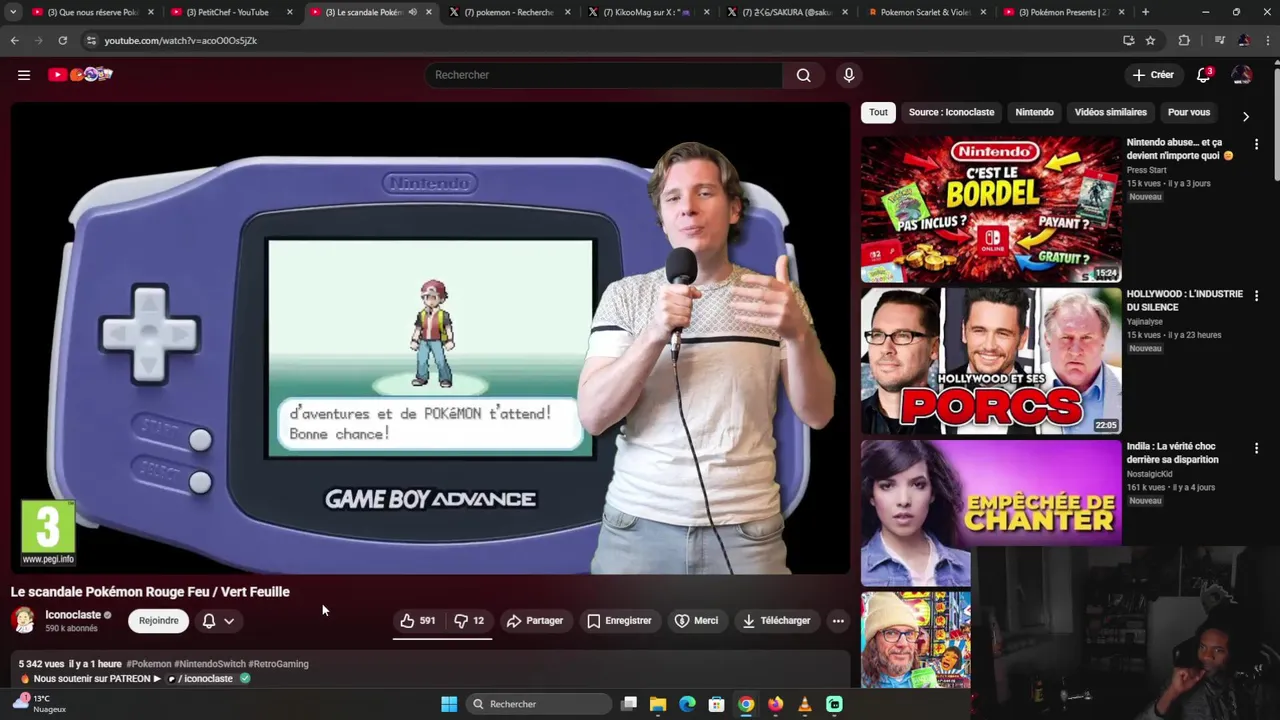Click the Windows taskbar Rechercher box
The width and height of the screenshot is (1280, 720).
539,704
